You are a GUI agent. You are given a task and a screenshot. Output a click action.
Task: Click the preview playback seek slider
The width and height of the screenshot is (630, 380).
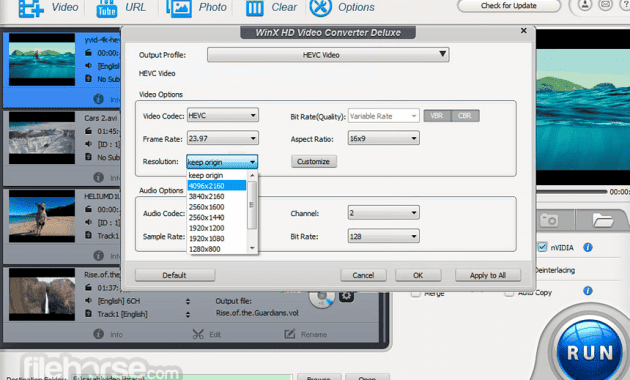571,192
